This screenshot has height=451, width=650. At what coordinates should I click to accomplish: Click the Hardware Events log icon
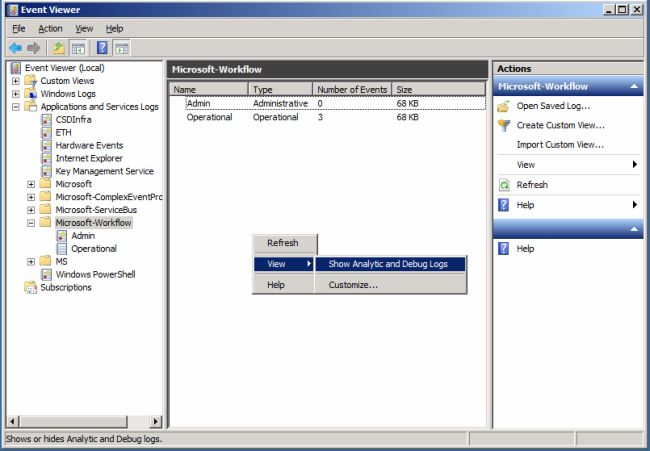46,145
